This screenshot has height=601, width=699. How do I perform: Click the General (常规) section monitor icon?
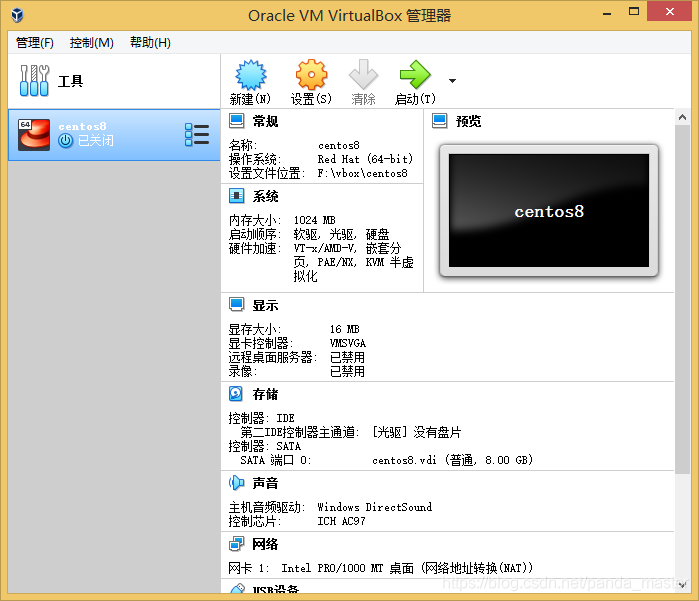click(236, 121)
